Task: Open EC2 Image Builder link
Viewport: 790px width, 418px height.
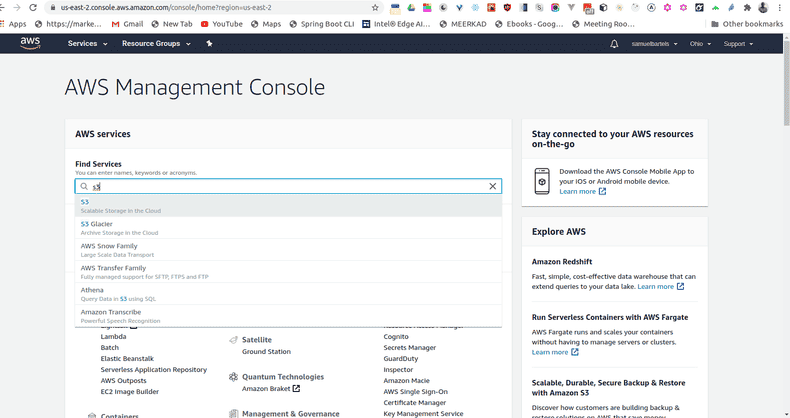Action: click(129, 392)
